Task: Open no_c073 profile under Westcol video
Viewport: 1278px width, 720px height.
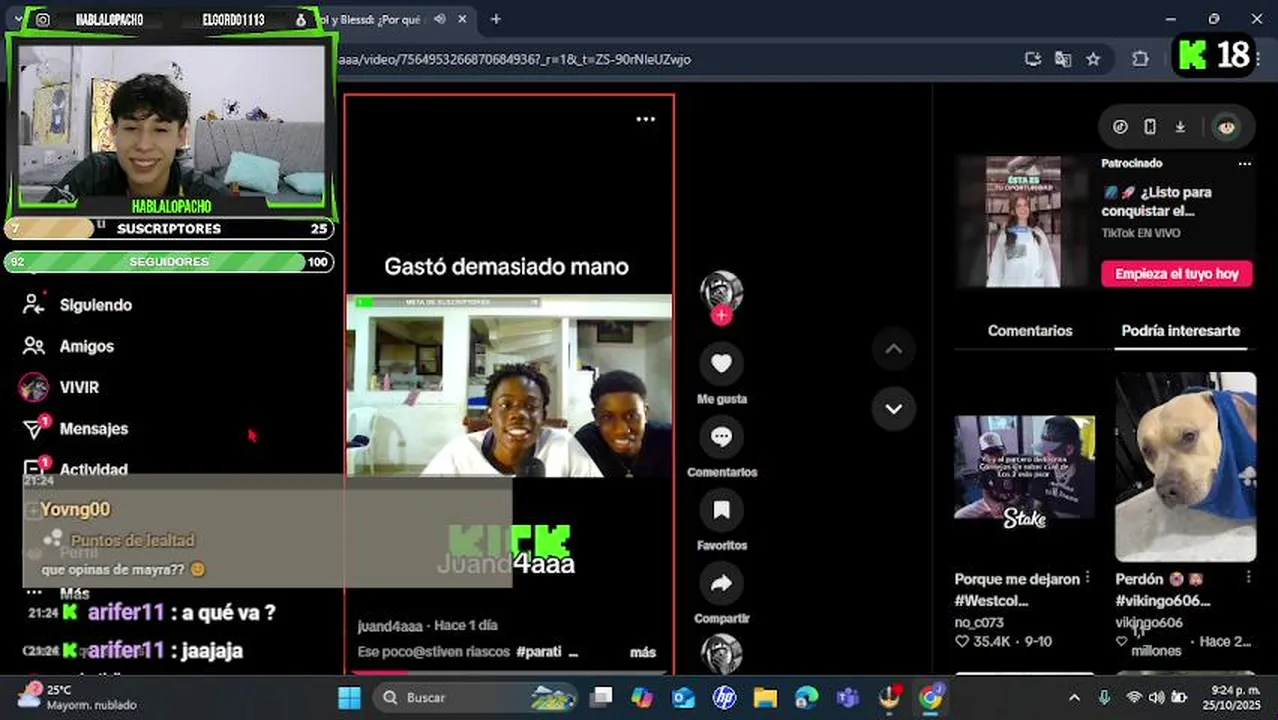Action: point(979,622)
